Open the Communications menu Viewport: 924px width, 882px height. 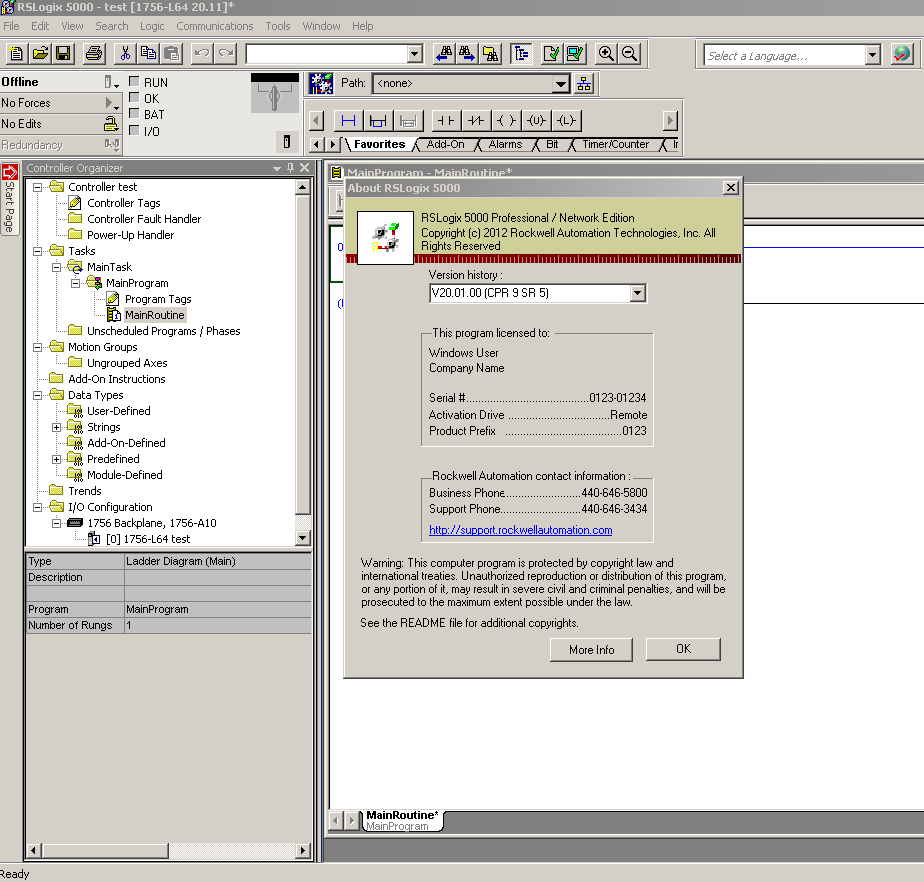click(x=214, y=26)
